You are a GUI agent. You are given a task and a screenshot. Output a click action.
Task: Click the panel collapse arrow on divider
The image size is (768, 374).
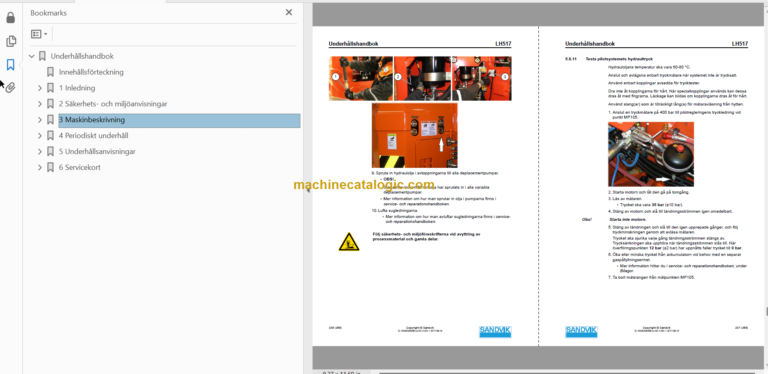(x=308, y=190)
